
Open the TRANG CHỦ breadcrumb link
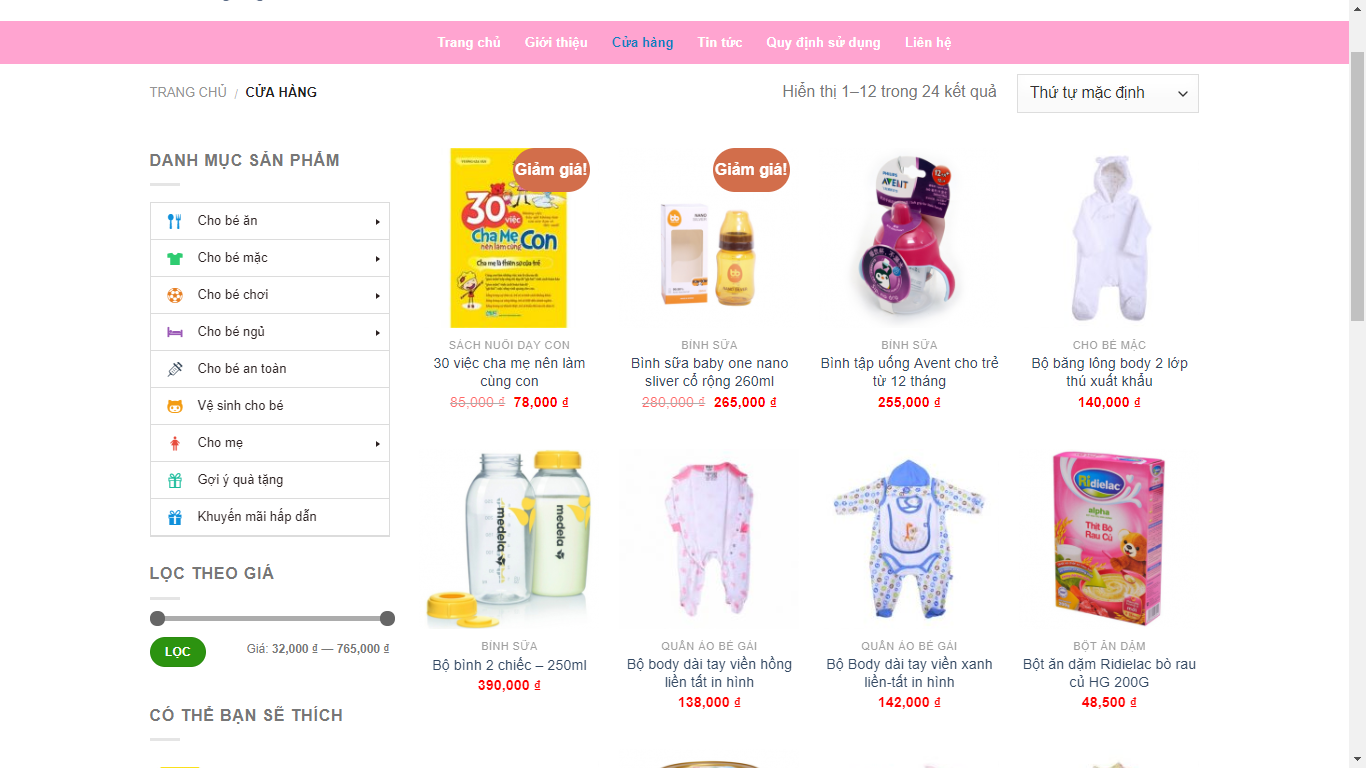(x=188, y=92)
